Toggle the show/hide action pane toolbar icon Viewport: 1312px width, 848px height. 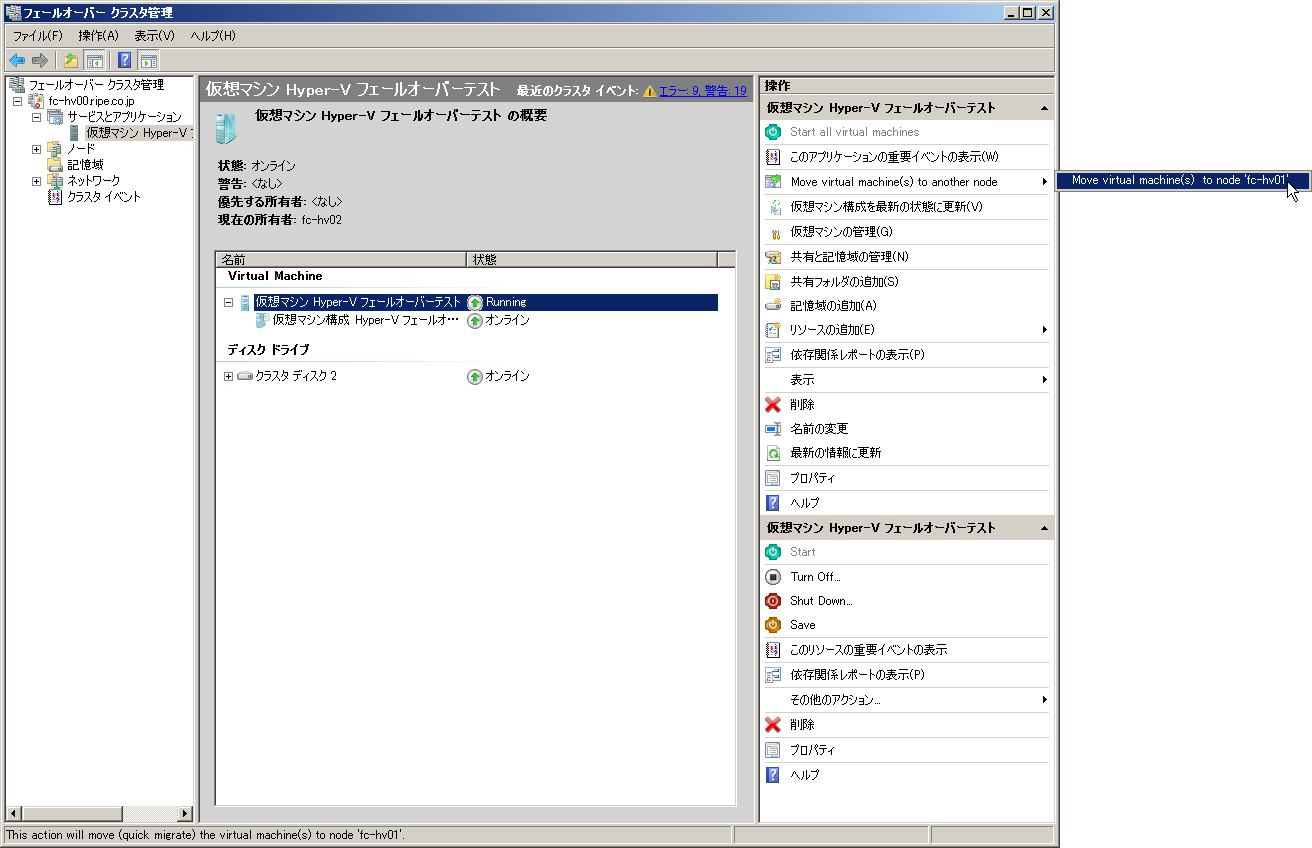[149, 60]
